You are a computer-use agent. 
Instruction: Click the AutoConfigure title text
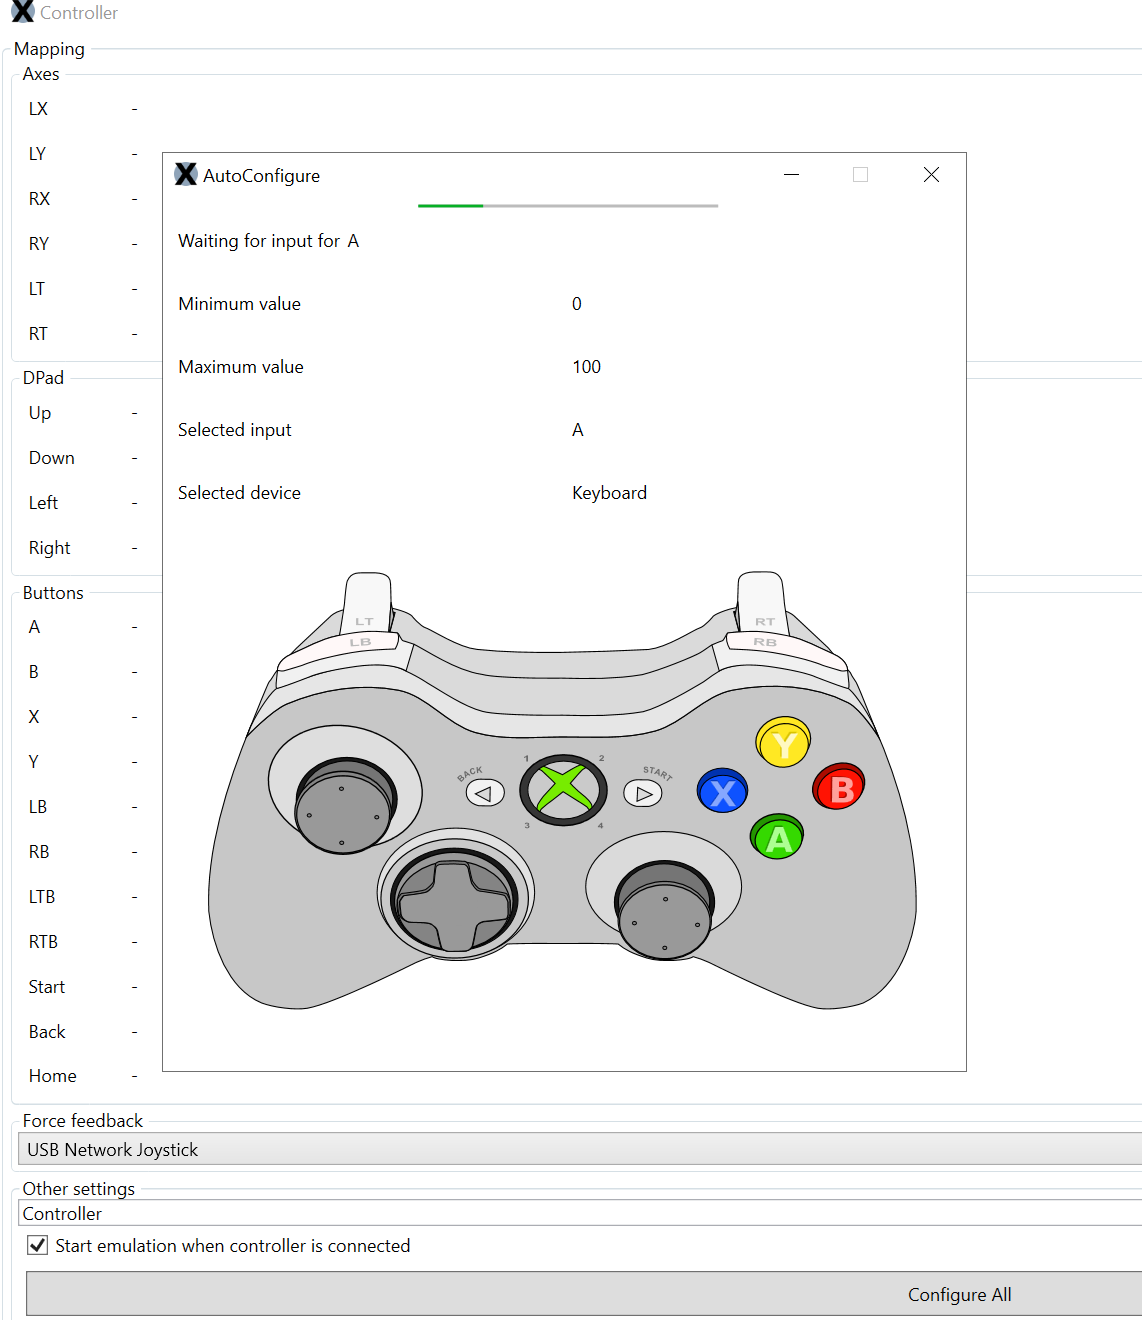261,175
